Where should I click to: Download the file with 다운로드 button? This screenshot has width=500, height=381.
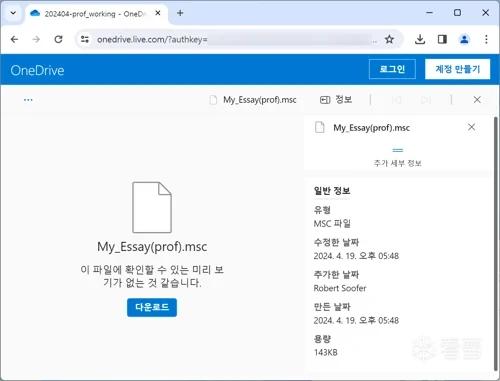point(152,307)
